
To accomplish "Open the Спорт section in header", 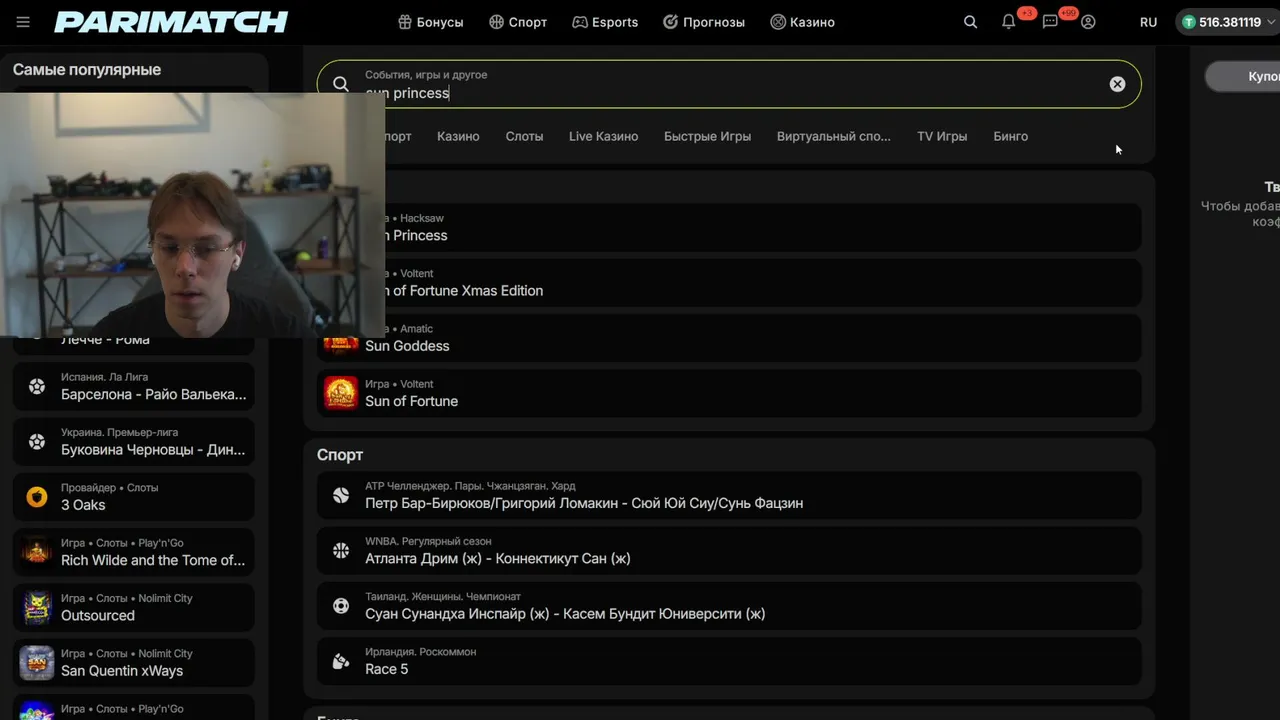I will tap(518, 22).
